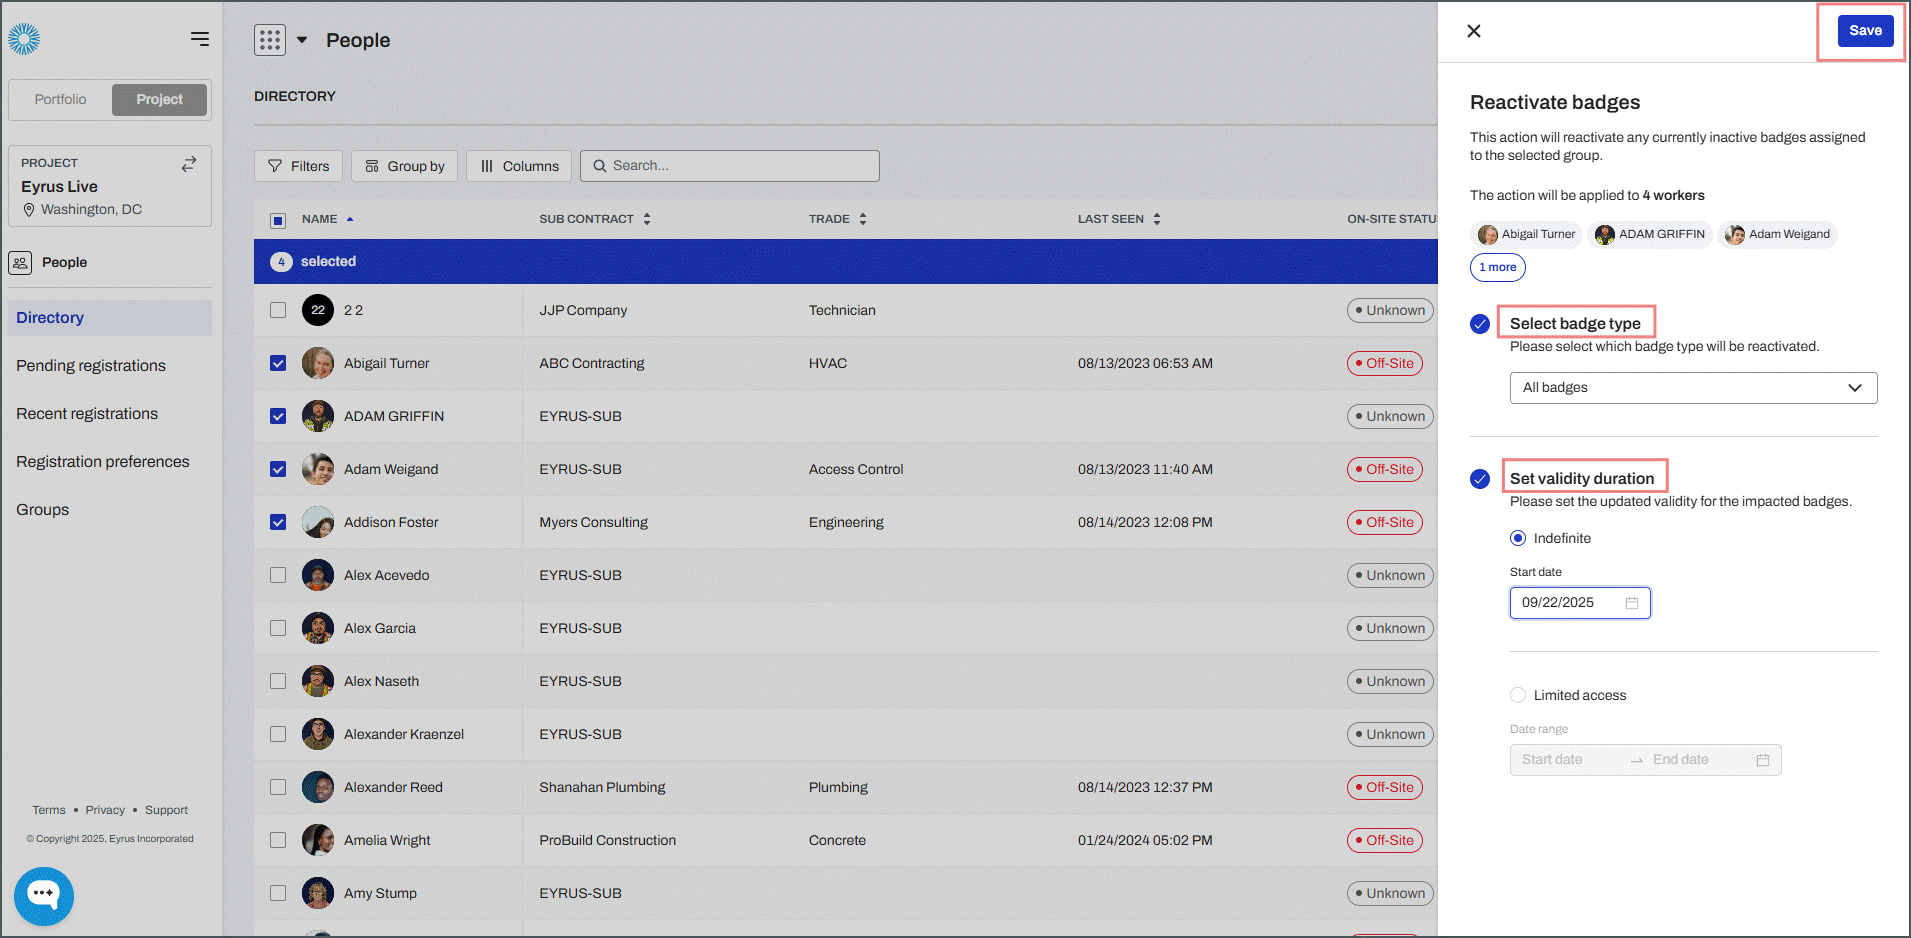Open Directory in the sidebar
This screenshot has width=1911, height=938.
(x=110, y=318)
